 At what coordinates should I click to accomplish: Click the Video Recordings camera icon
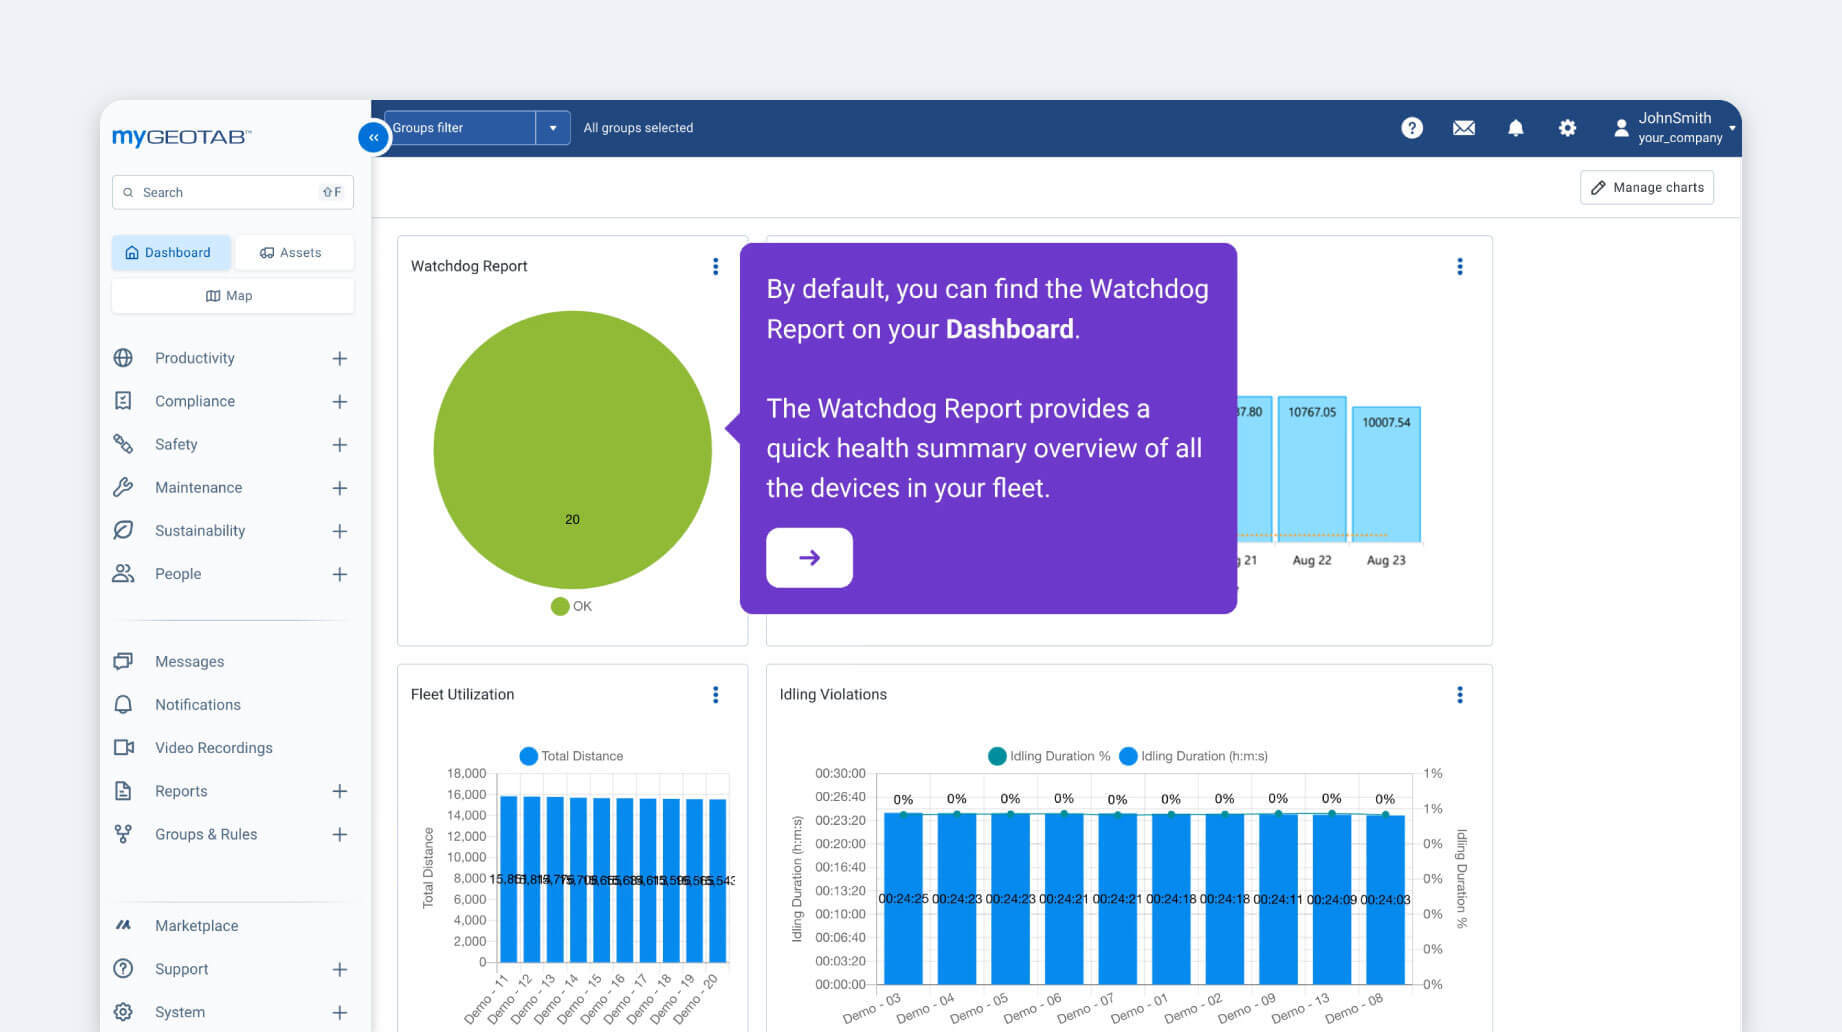point(124,747)
